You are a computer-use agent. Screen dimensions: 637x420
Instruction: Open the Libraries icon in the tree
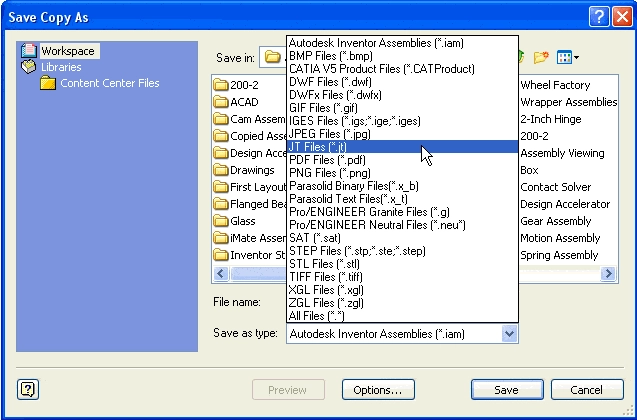(x=28, y=67)
